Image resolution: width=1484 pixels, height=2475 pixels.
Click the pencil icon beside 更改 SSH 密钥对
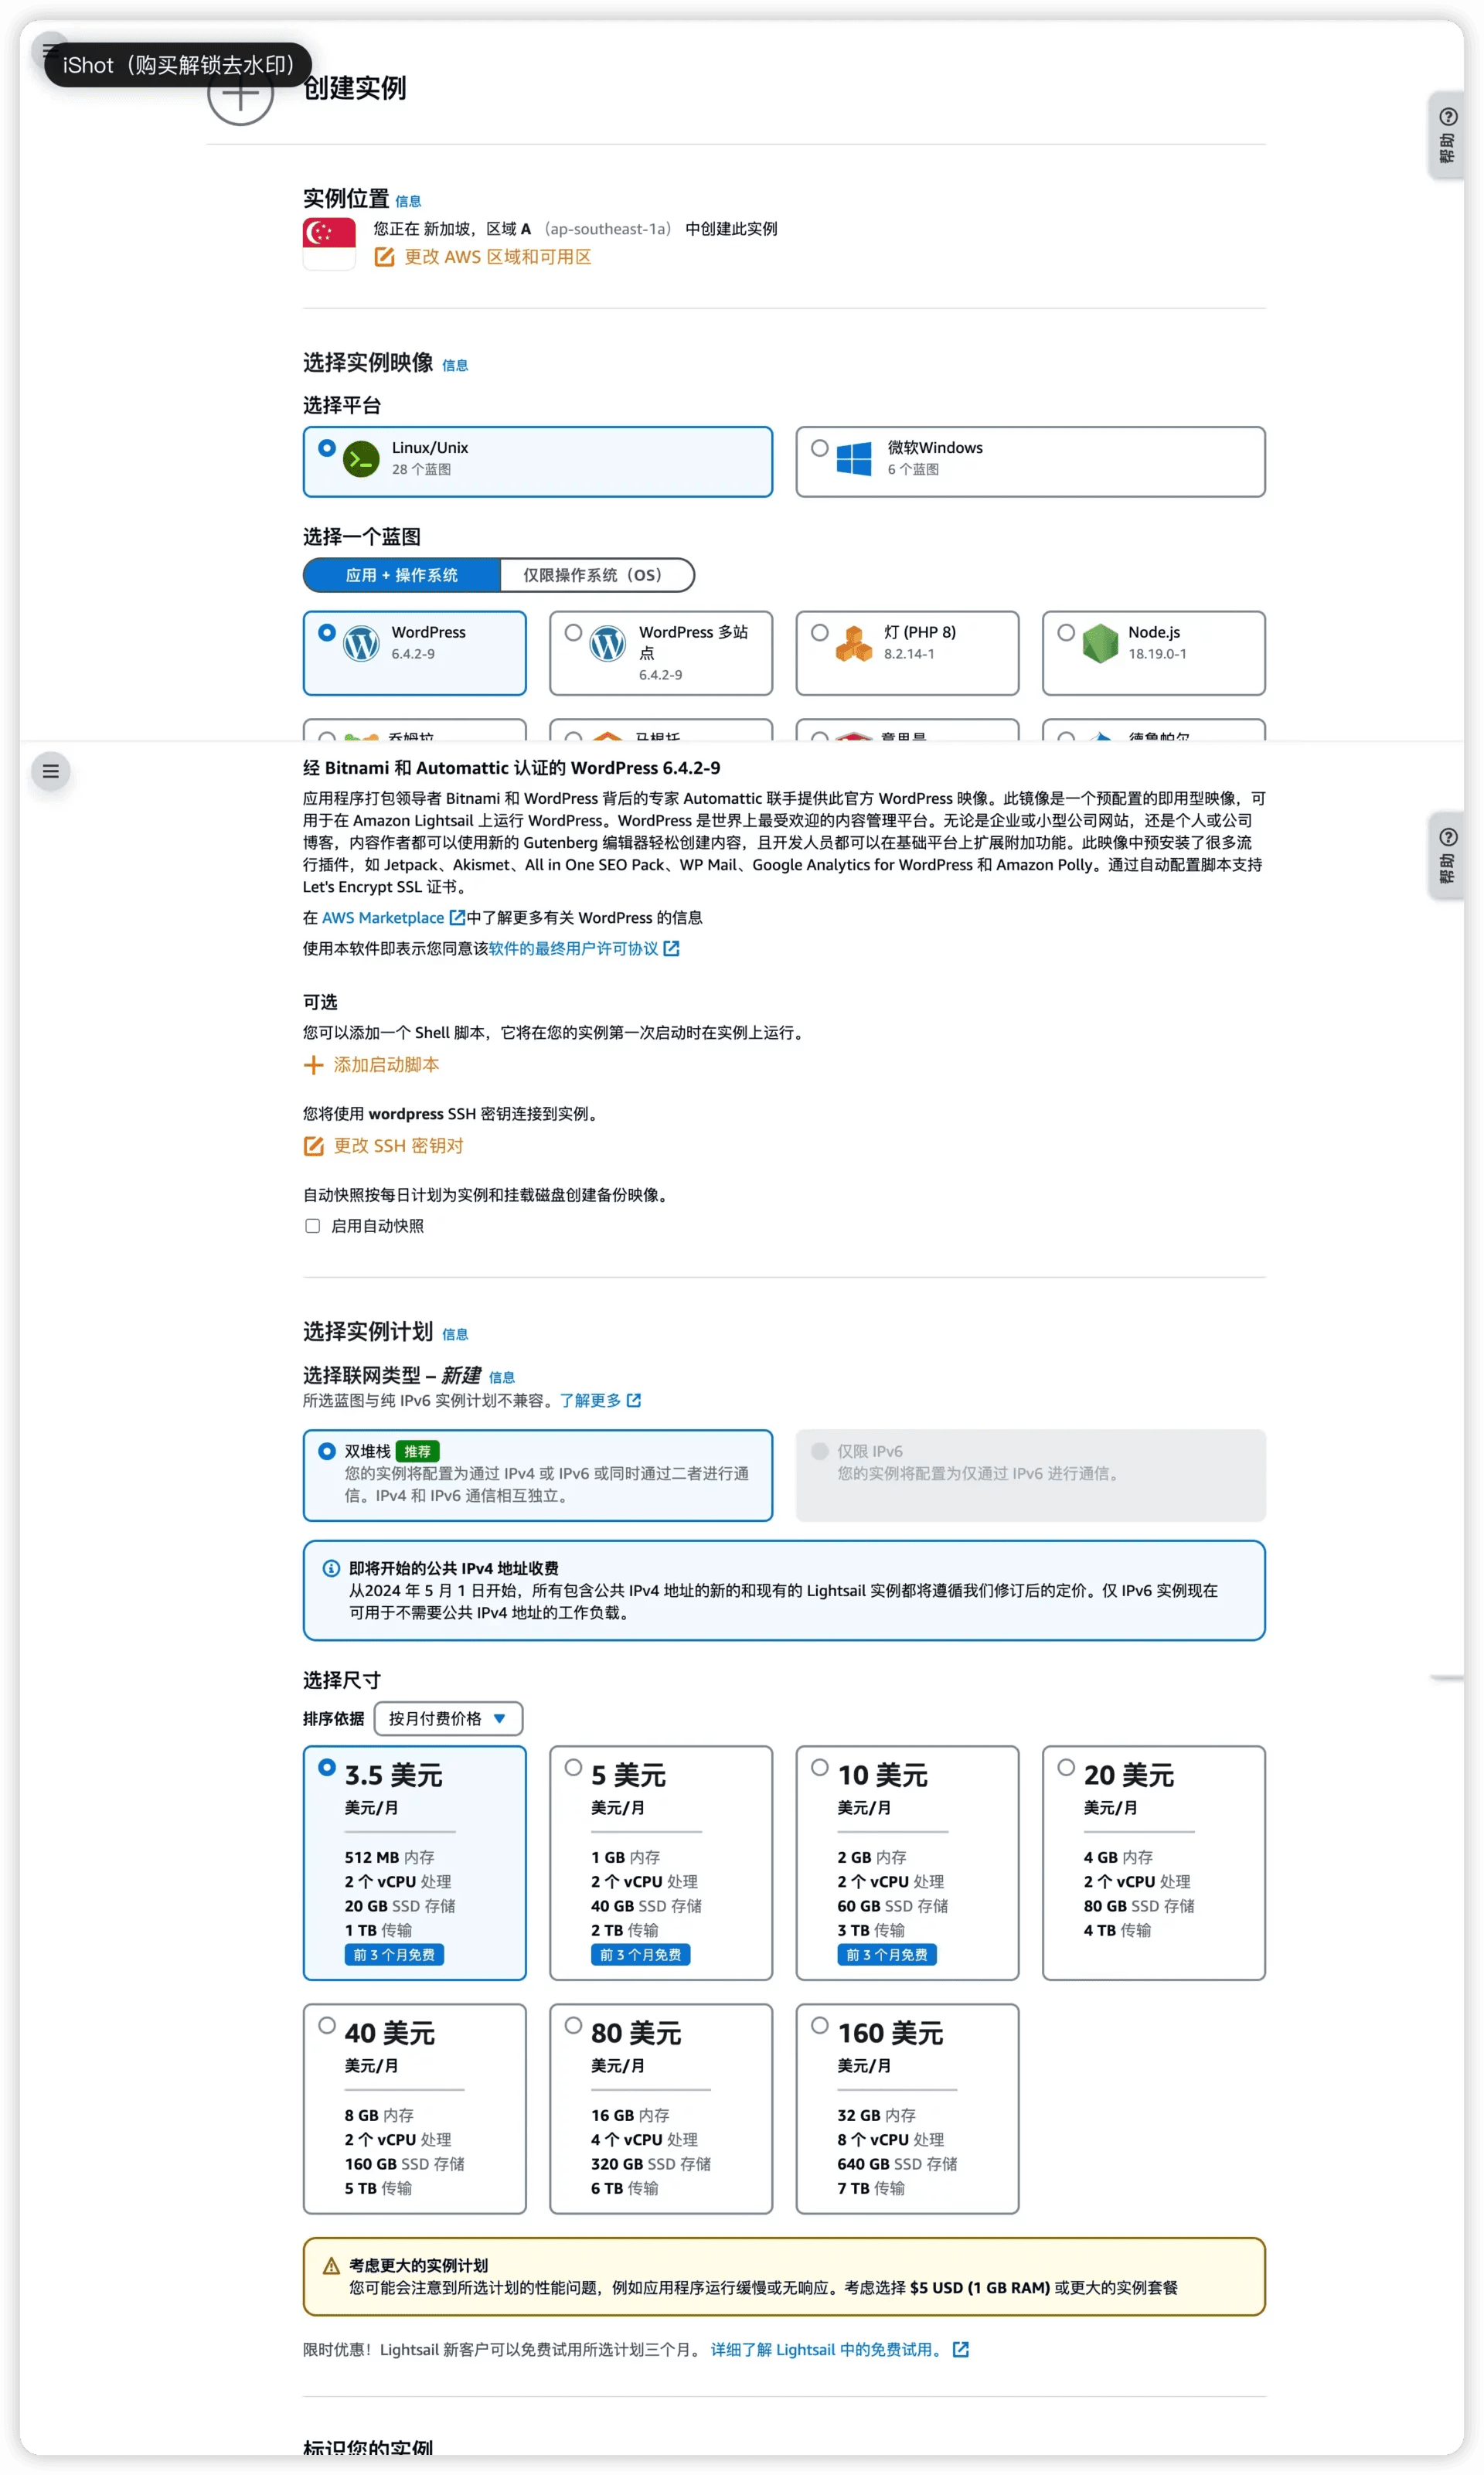point(313,1146)
